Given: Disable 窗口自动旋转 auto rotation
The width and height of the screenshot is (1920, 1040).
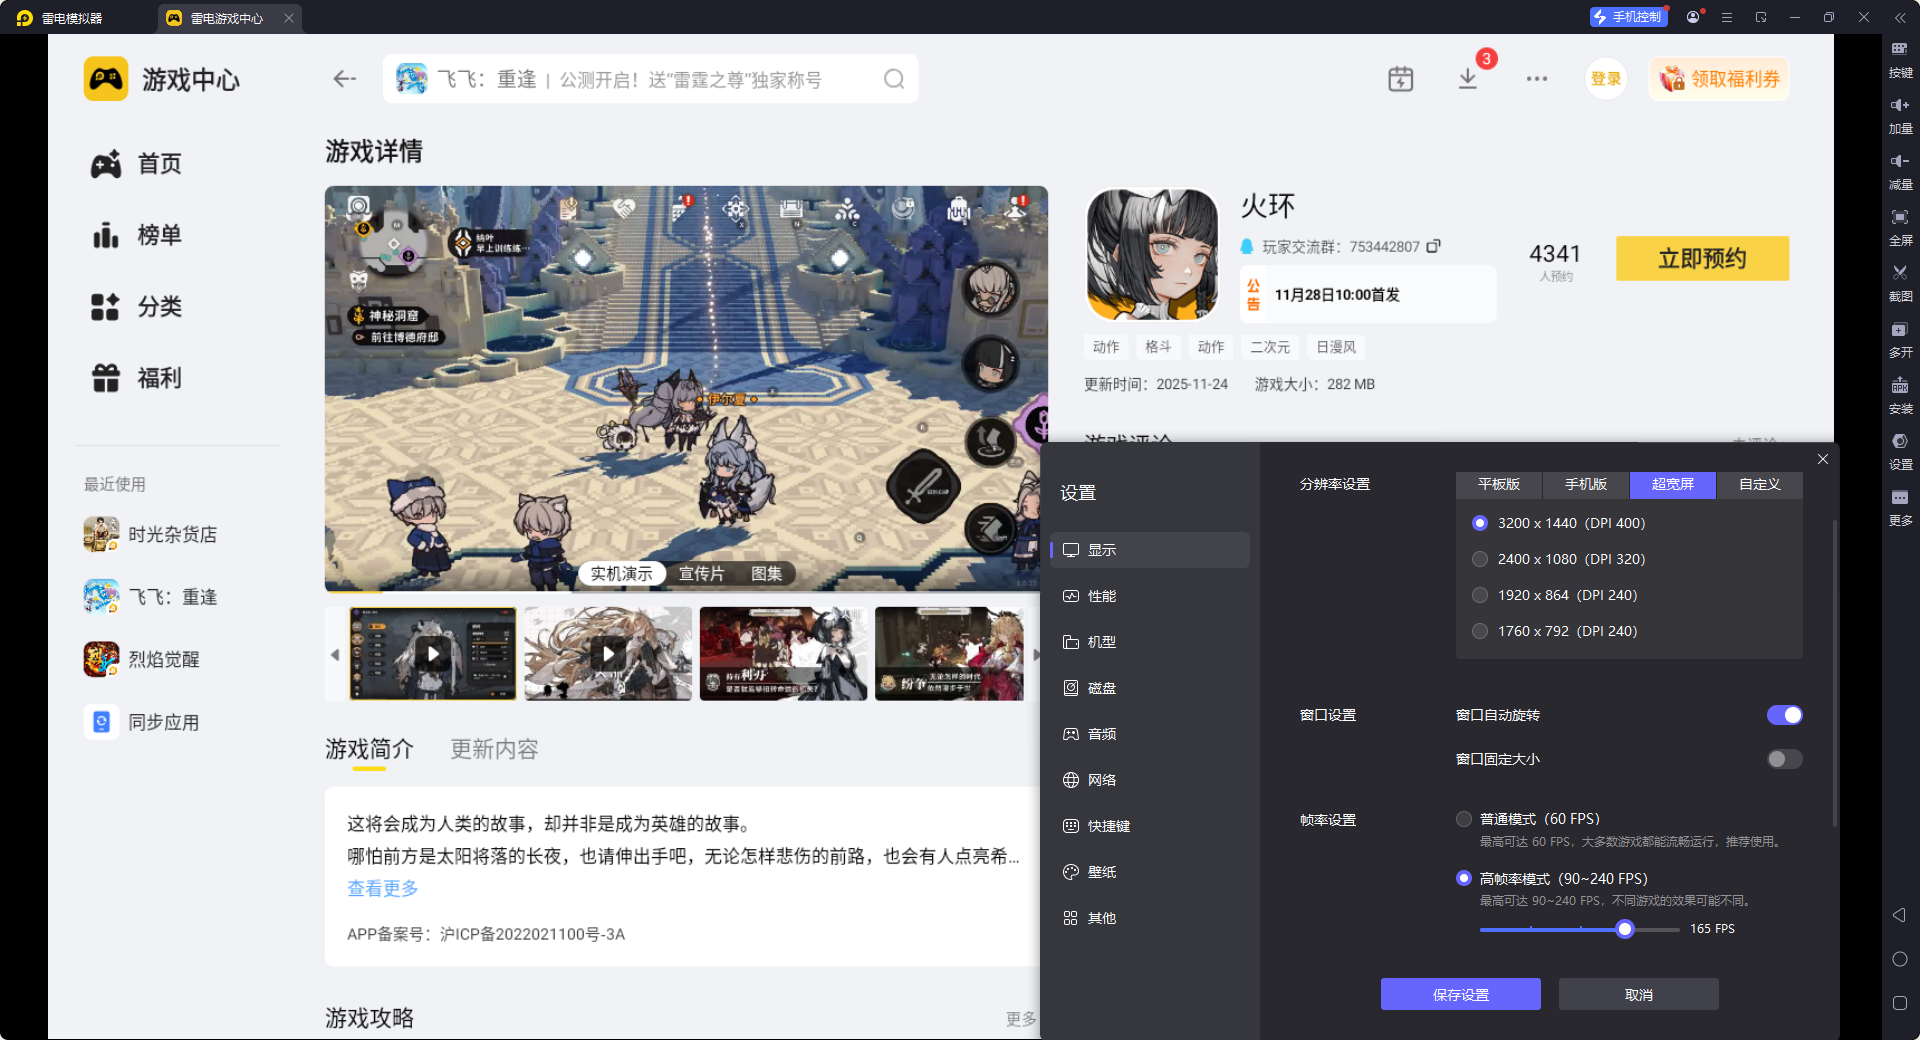Looking at the screenshot, I should tap(1784, 715).
